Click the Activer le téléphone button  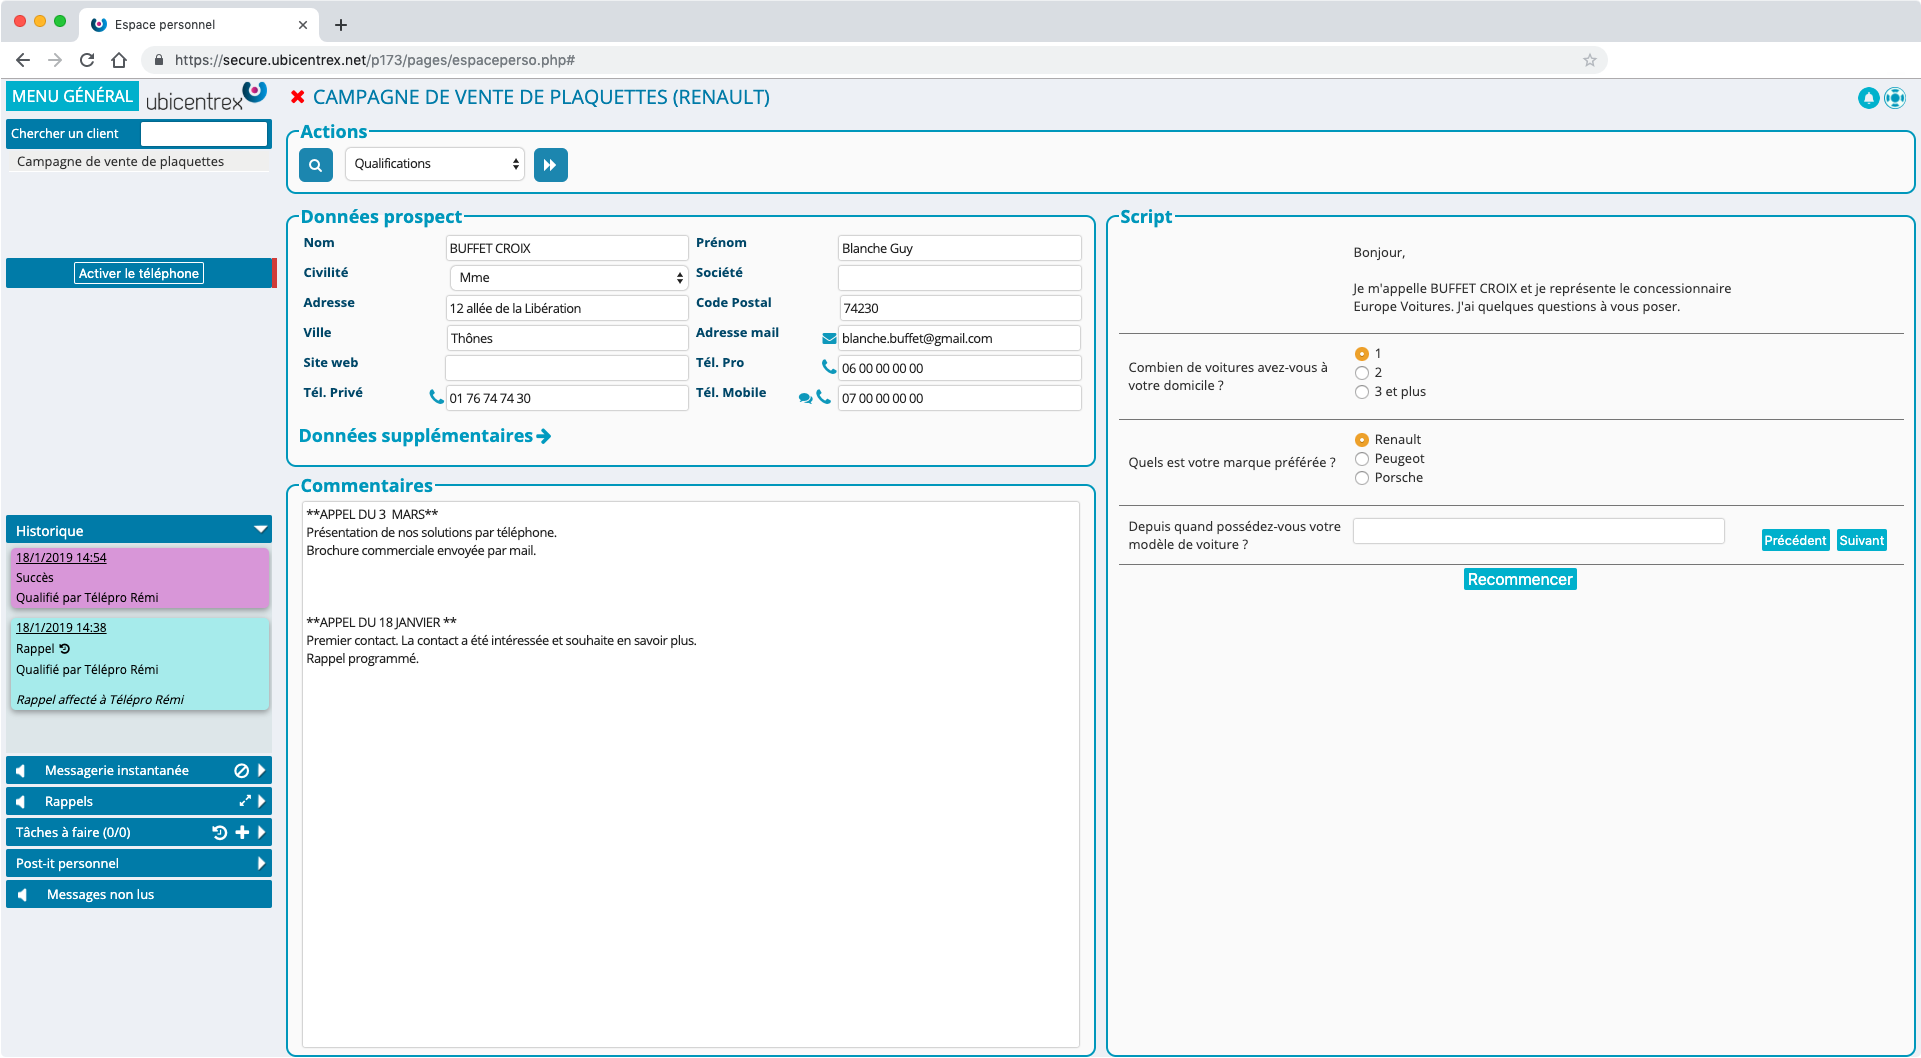click(x=139, y=273)
